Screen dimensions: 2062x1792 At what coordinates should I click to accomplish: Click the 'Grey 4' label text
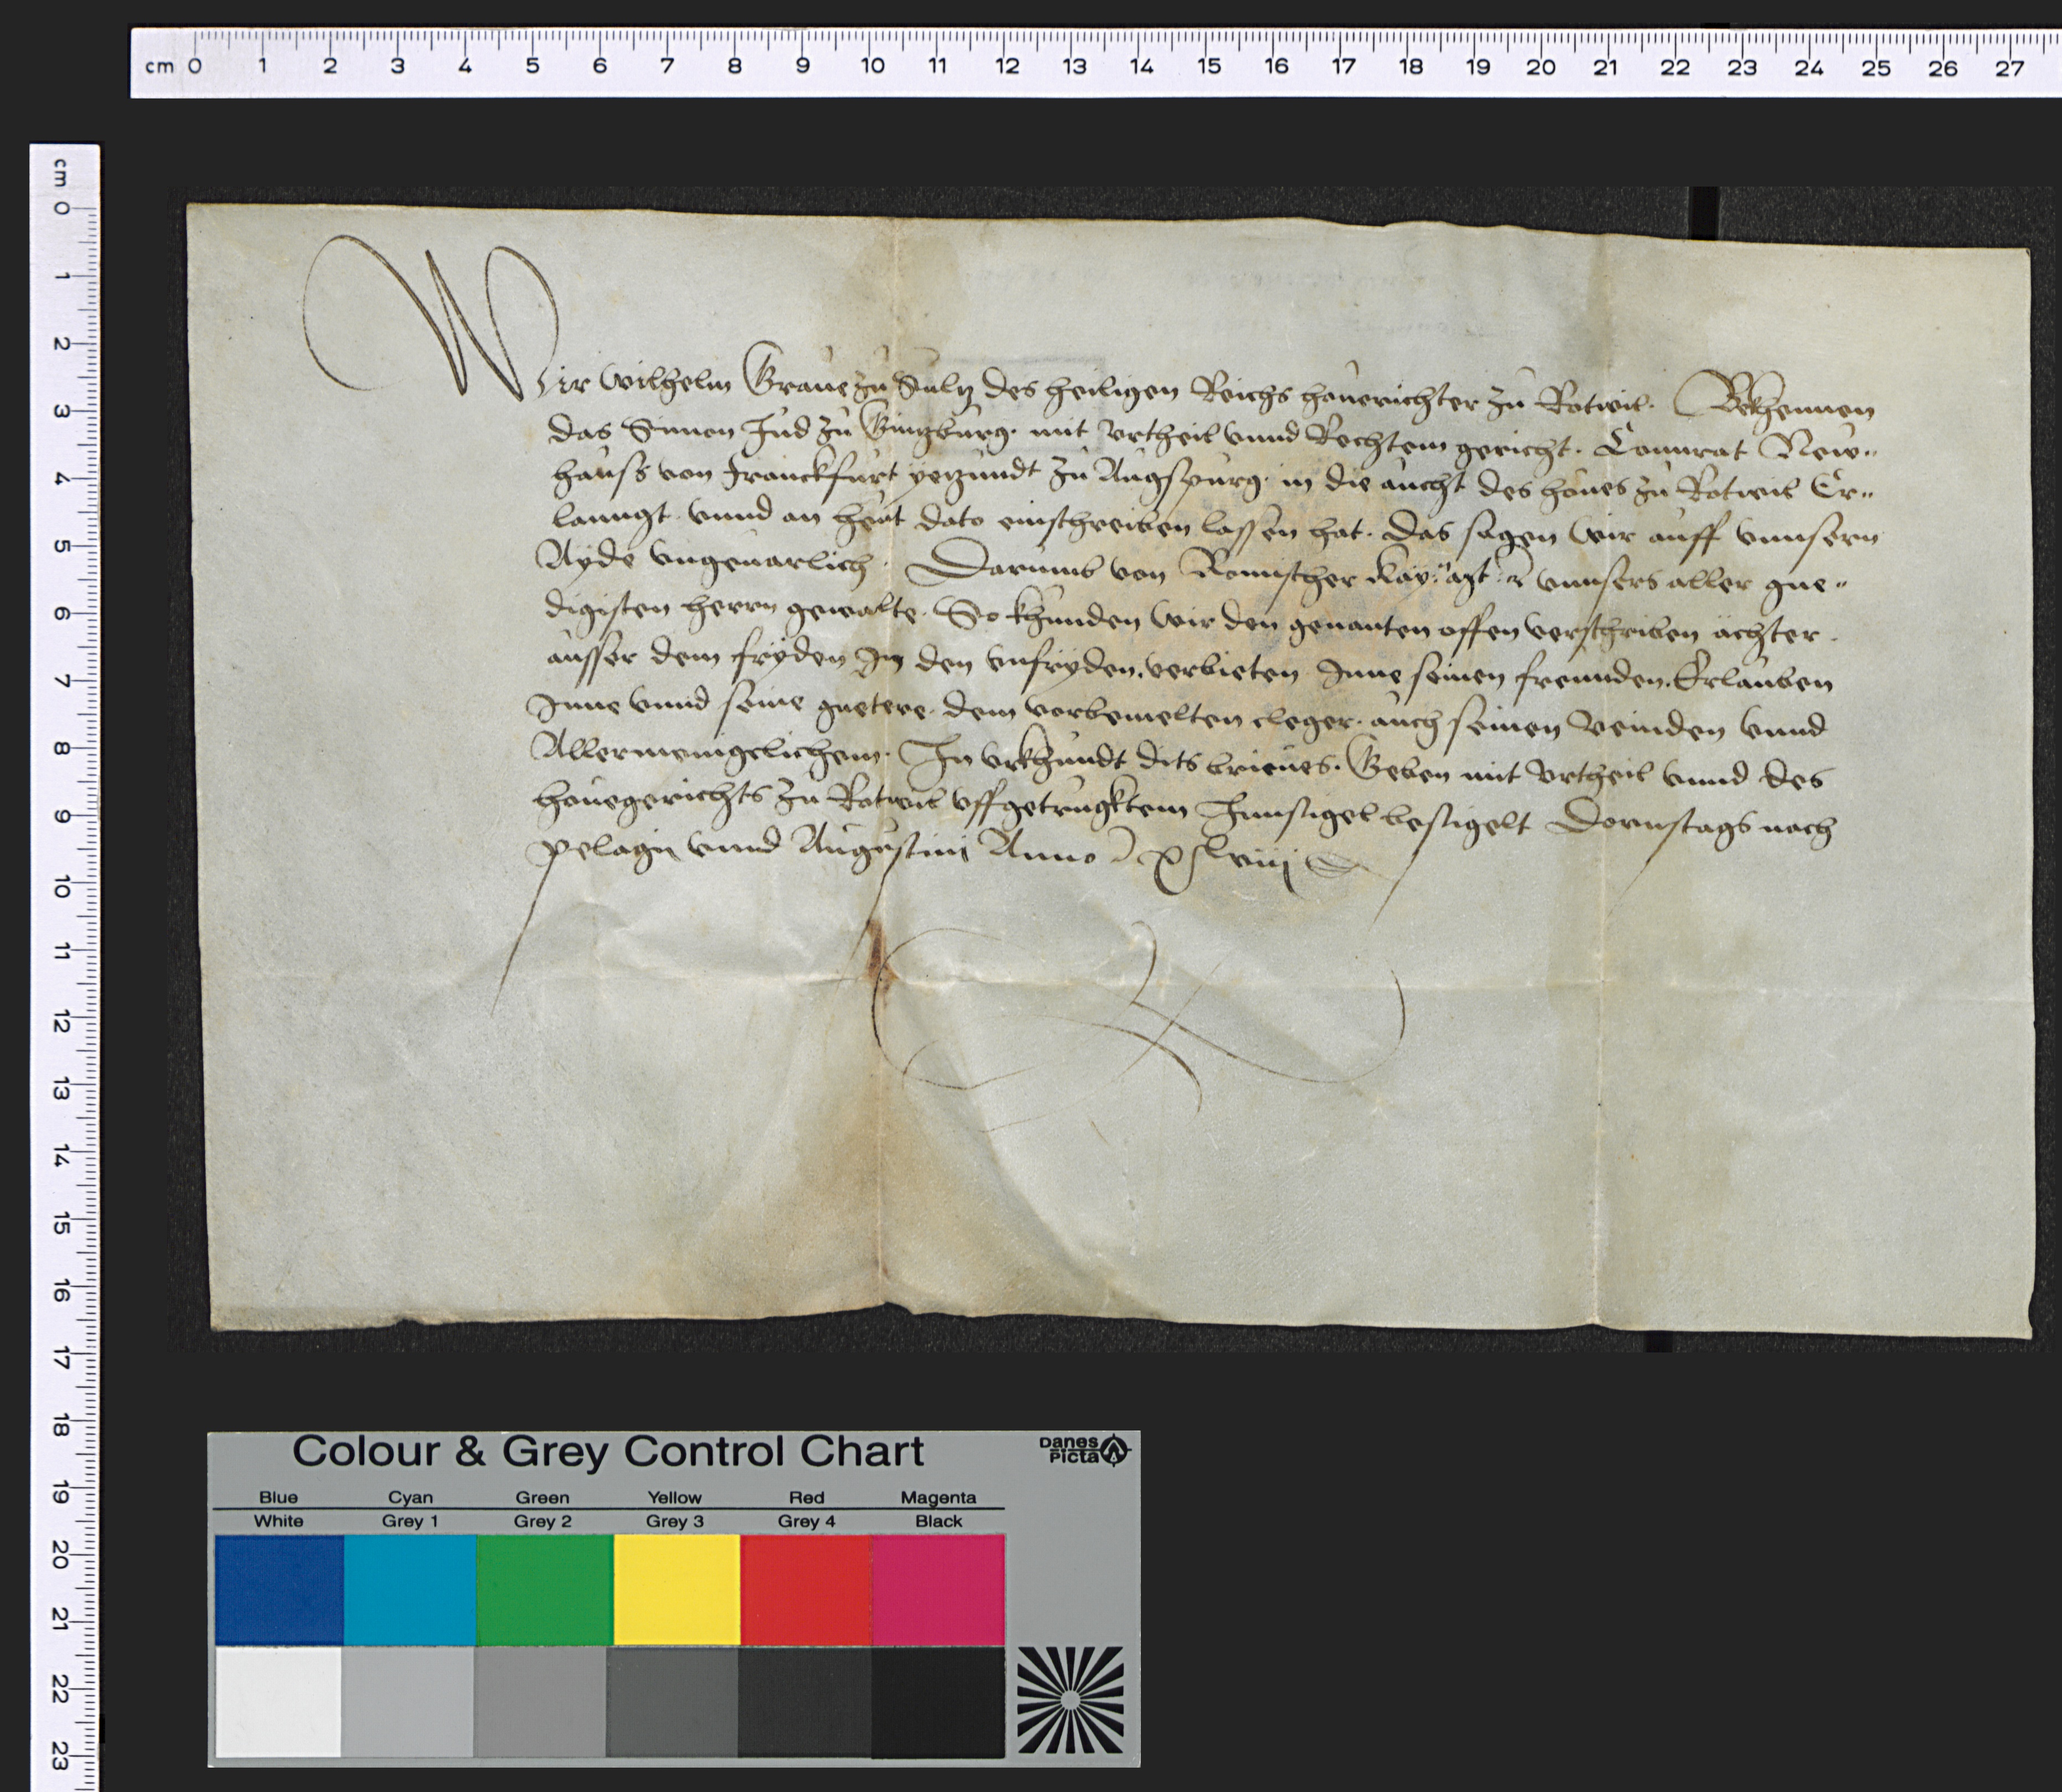pos(806,1521)
